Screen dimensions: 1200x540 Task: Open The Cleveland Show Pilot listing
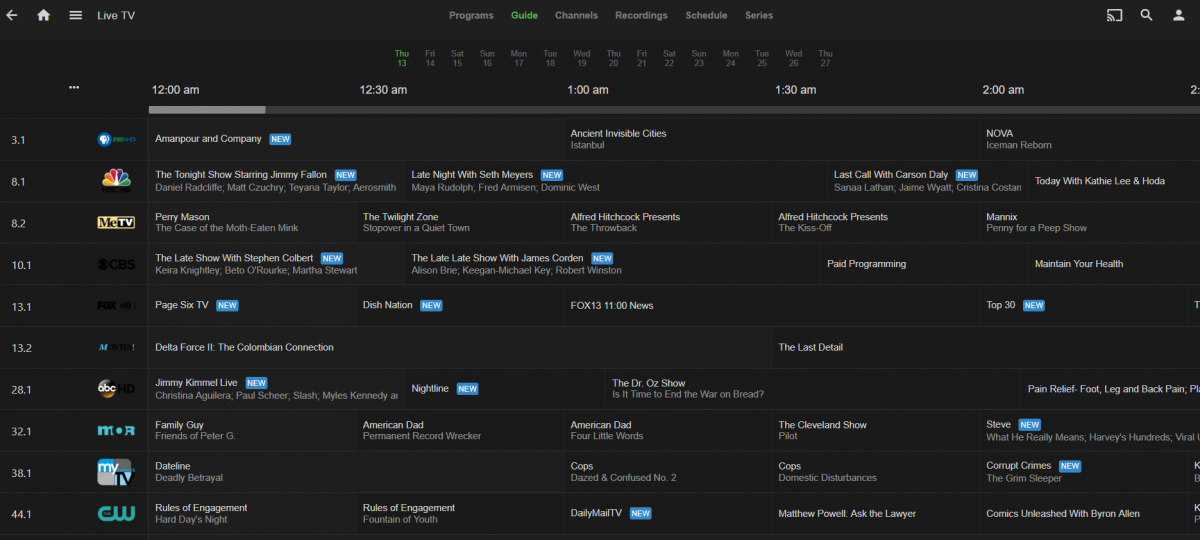pos(875,430)
